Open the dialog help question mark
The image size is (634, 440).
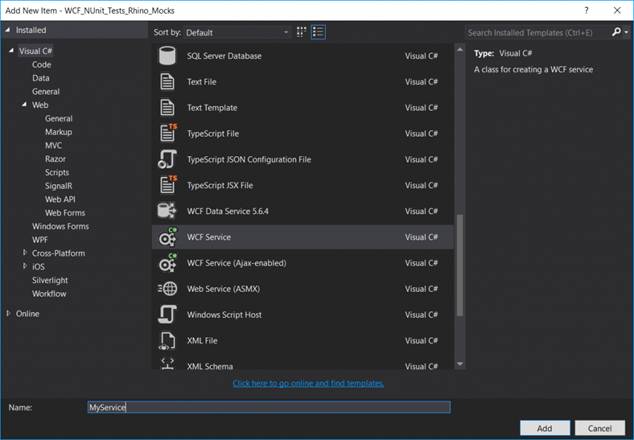click(586, 11)
